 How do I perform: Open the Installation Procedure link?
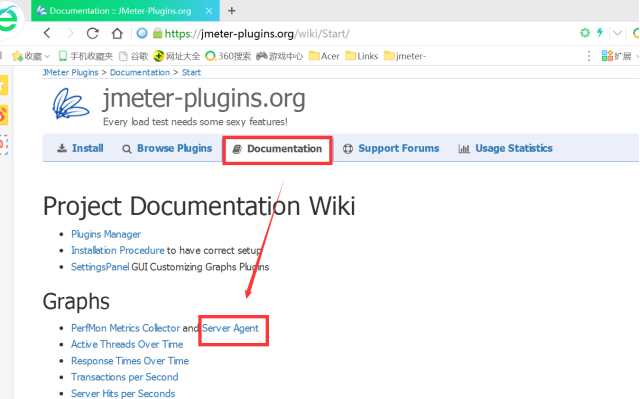[118, 250]
